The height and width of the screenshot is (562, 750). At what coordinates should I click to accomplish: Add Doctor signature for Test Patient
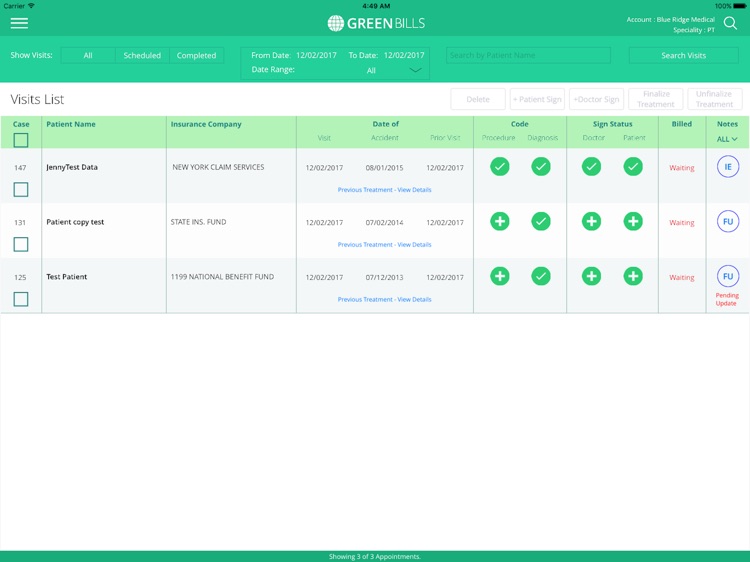click(591, 276)
